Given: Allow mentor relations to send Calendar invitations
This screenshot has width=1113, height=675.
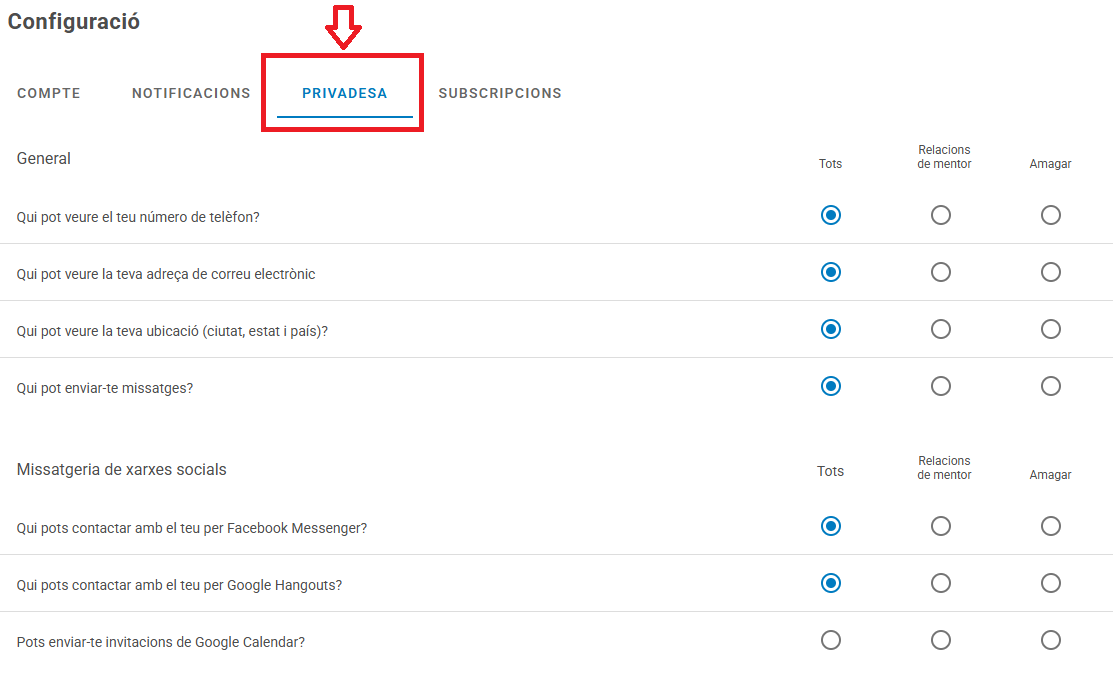Looking at the screenshot, I should point(940,640).
